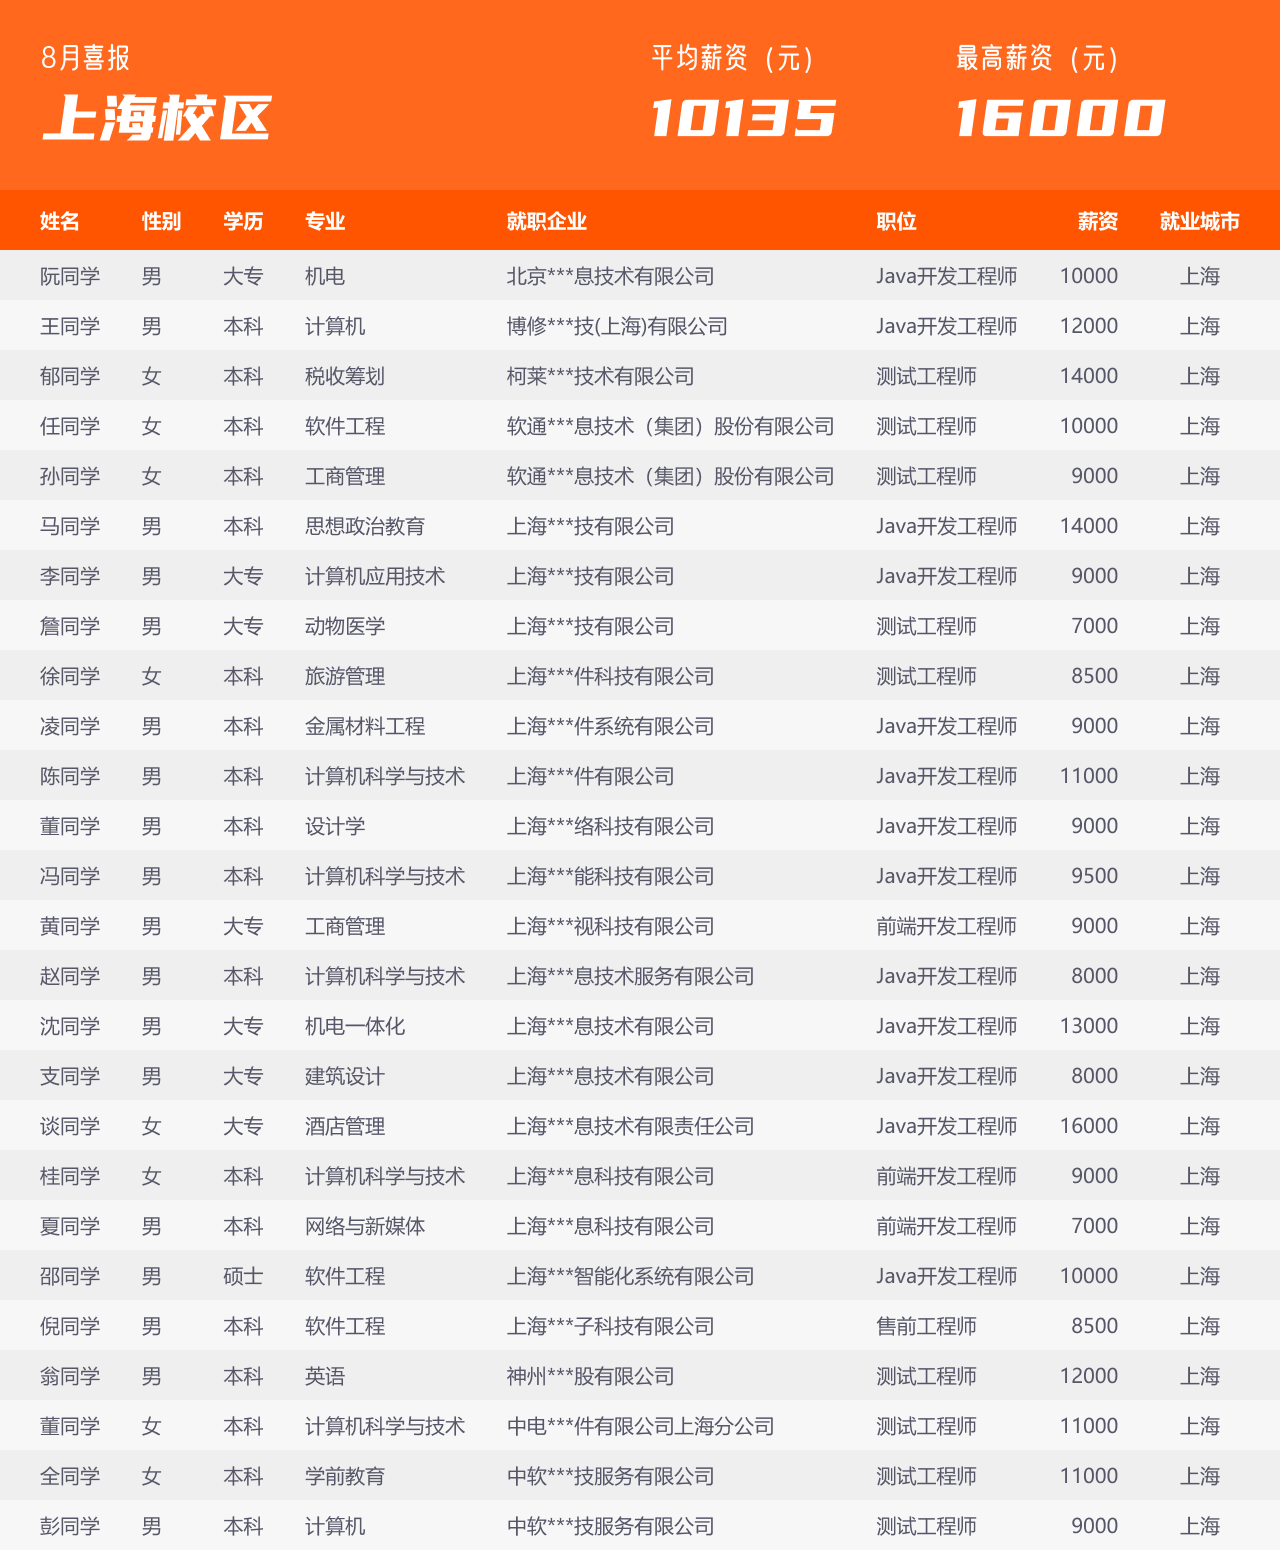Image resolution: width=1280 pixels, height=1550 pixels.
Task: Click the 姓名 column header
Action: (60, 221)
